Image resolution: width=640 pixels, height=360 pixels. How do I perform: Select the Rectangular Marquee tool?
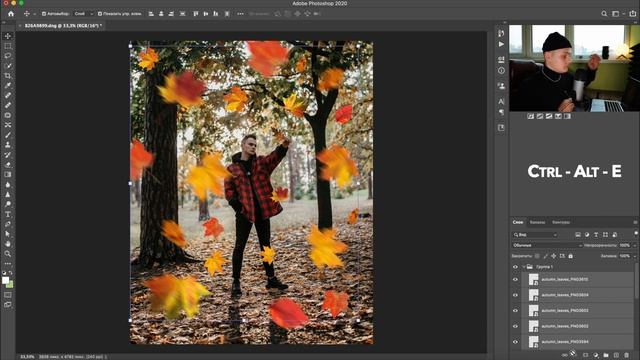[8, 46]
